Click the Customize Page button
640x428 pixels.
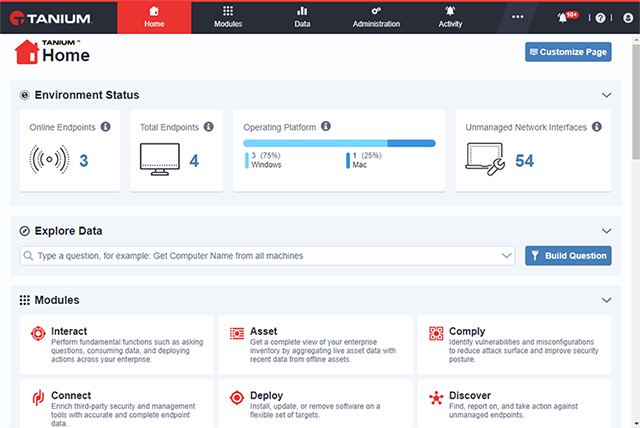568,52
